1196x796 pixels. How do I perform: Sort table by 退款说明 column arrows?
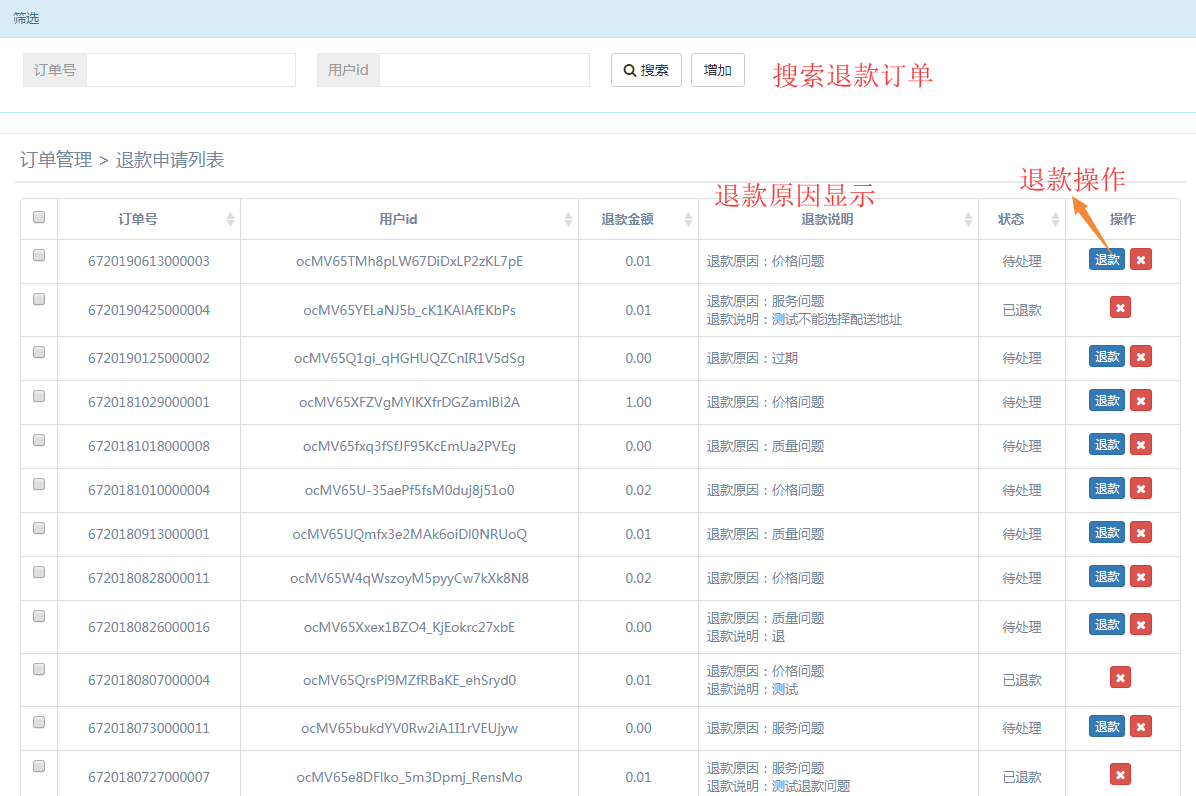968,220
